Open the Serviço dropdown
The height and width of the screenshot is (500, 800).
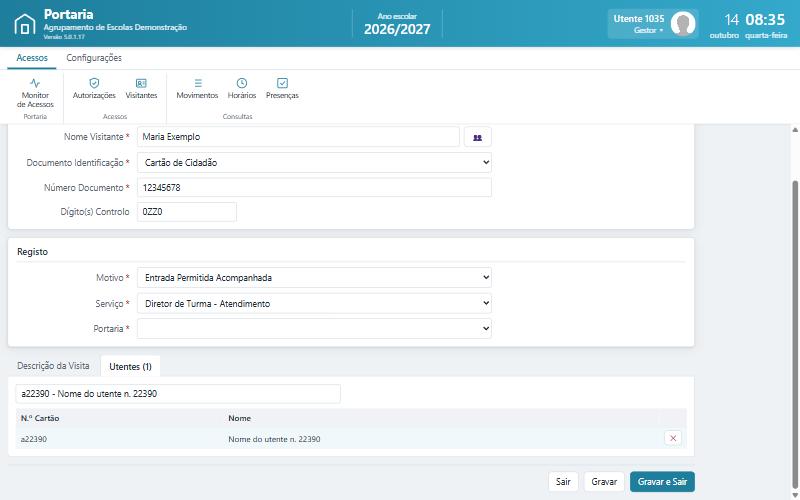point(314,304)
